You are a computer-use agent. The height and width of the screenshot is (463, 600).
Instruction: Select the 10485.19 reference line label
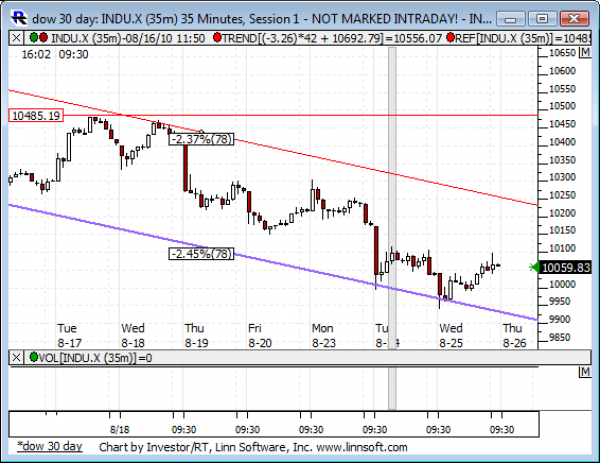click(36, 116)
